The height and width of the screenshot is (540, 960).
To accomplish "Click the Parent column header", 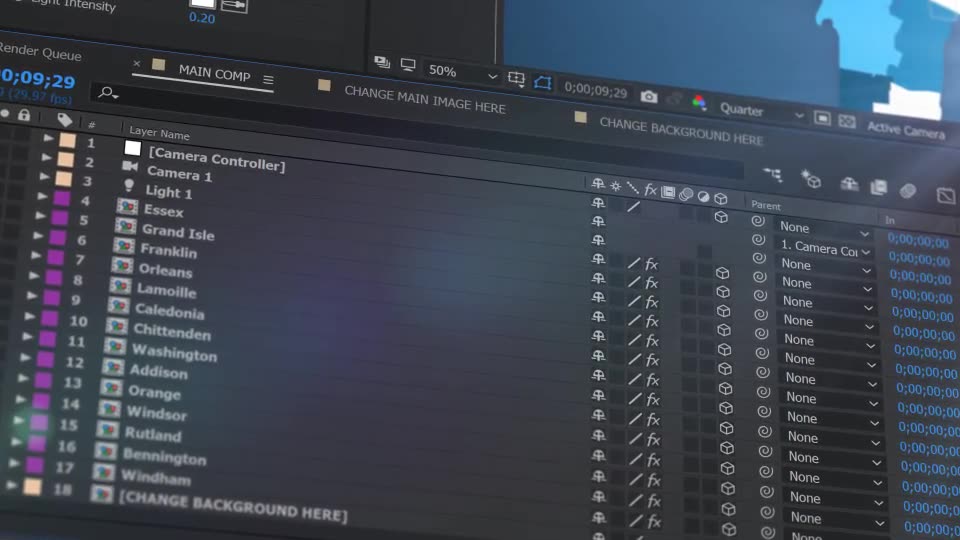I will 766,205.
